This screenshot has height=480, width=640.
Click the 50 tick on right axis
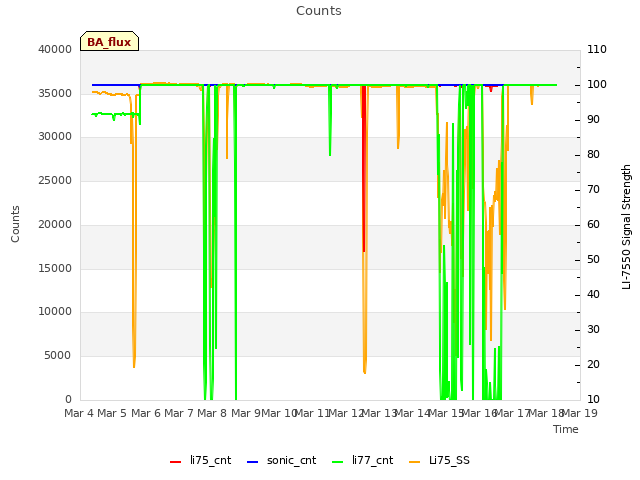(x=593, y=260)
